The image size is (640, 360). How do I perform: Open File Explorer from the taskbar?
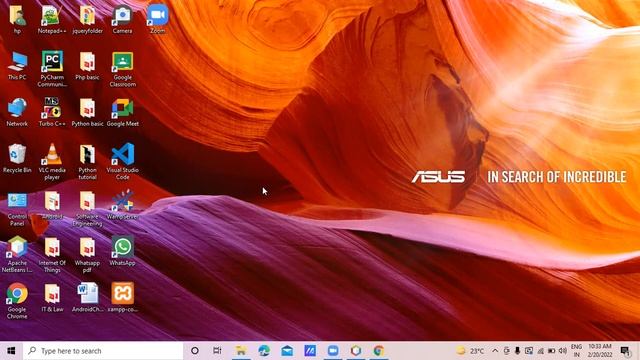pyautogui.click(x=241, y=351)
